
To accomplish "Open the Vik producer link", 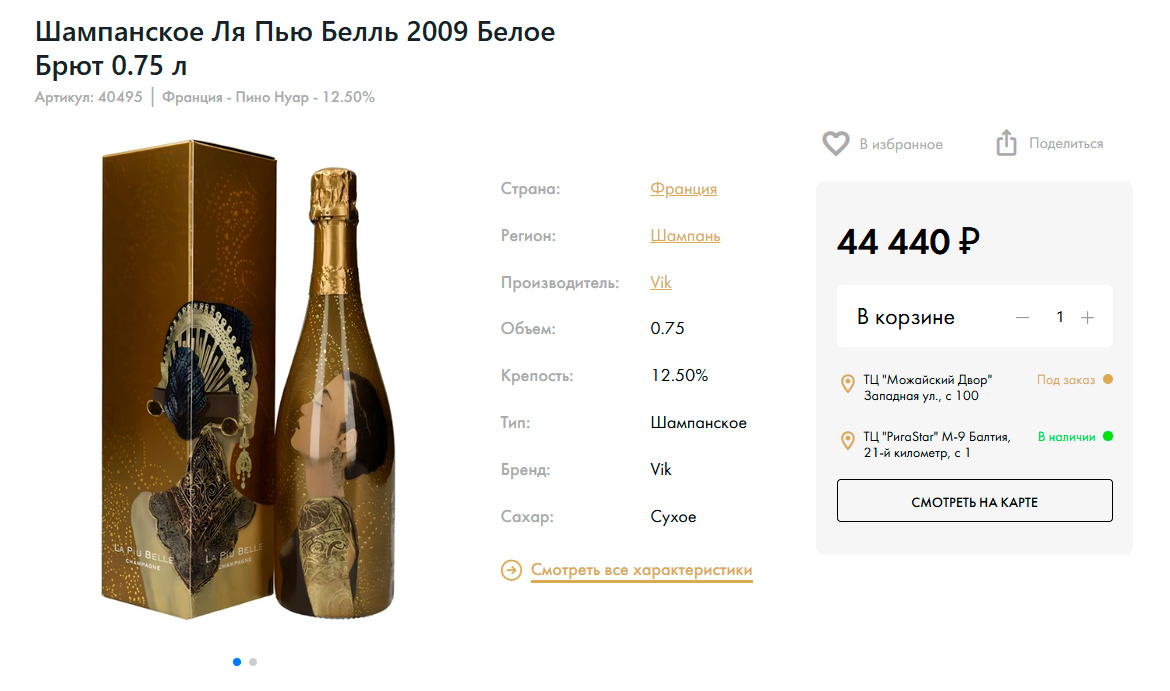I will pos(661,282).
